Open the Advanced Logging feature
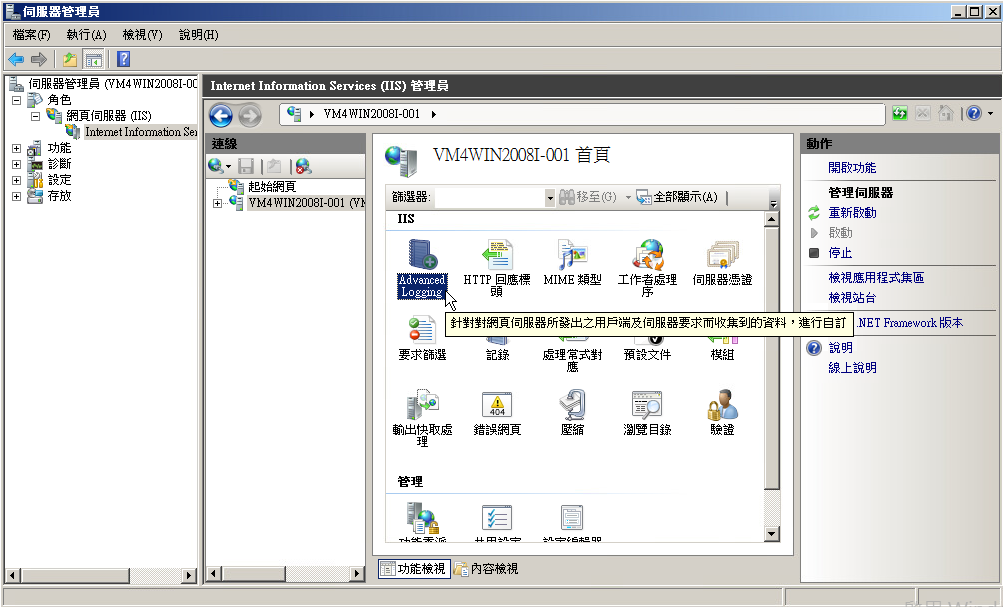The width and height of the screenshot is (1003, 607). 422,268
